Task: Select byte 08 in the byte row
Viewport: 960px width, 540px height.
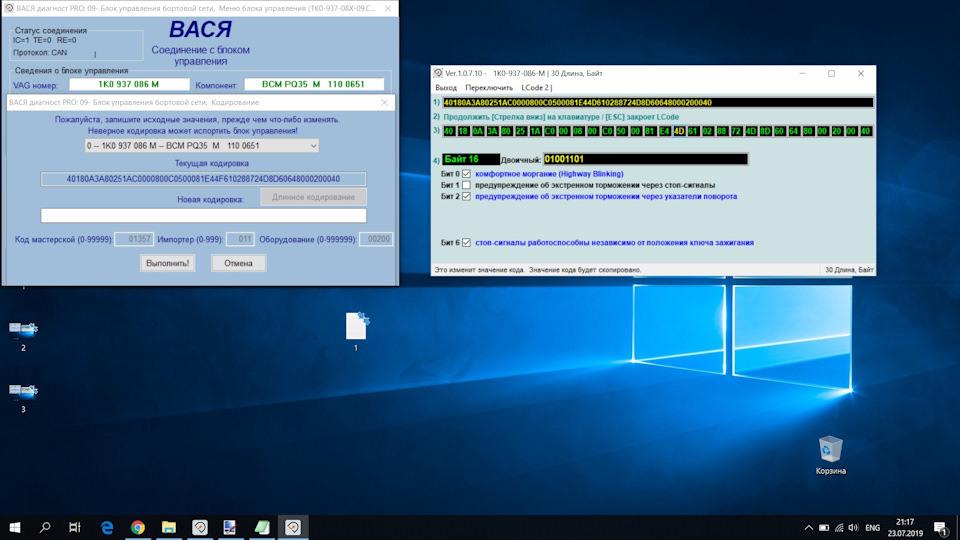Action: [578, 131]
